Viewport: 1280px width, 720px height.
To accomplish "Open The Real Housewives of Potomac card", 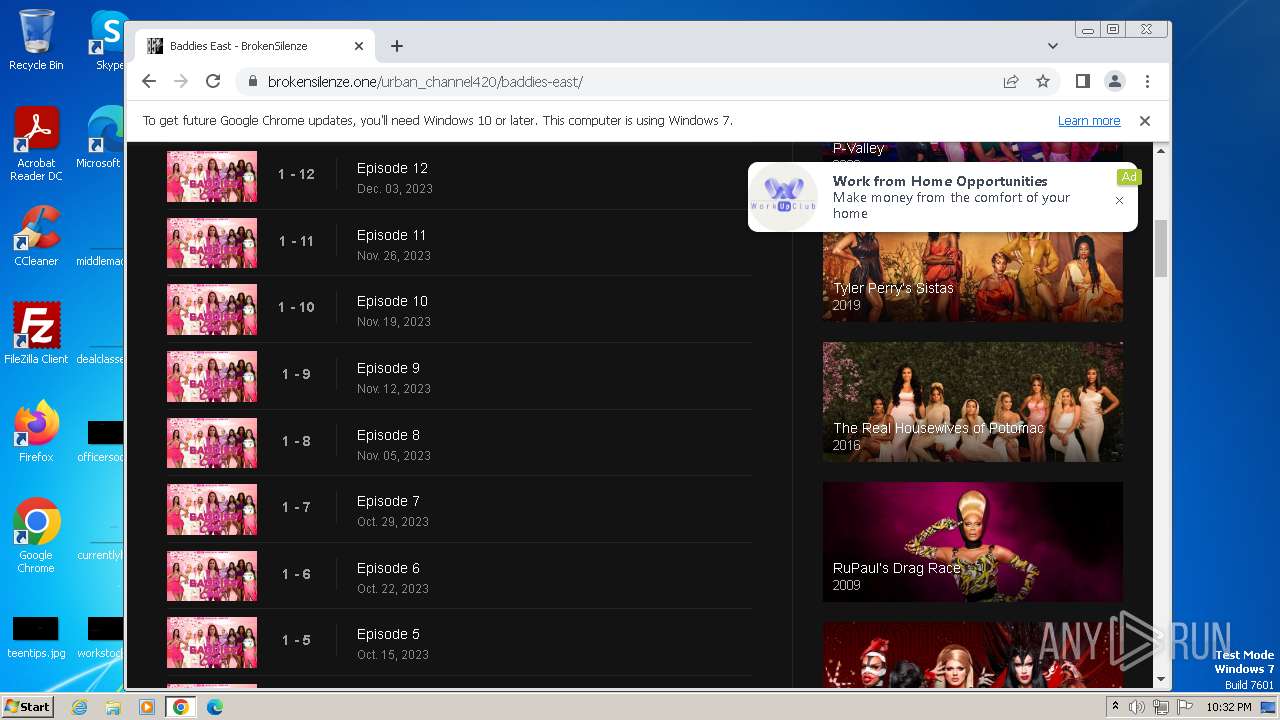I will point(973,402).
